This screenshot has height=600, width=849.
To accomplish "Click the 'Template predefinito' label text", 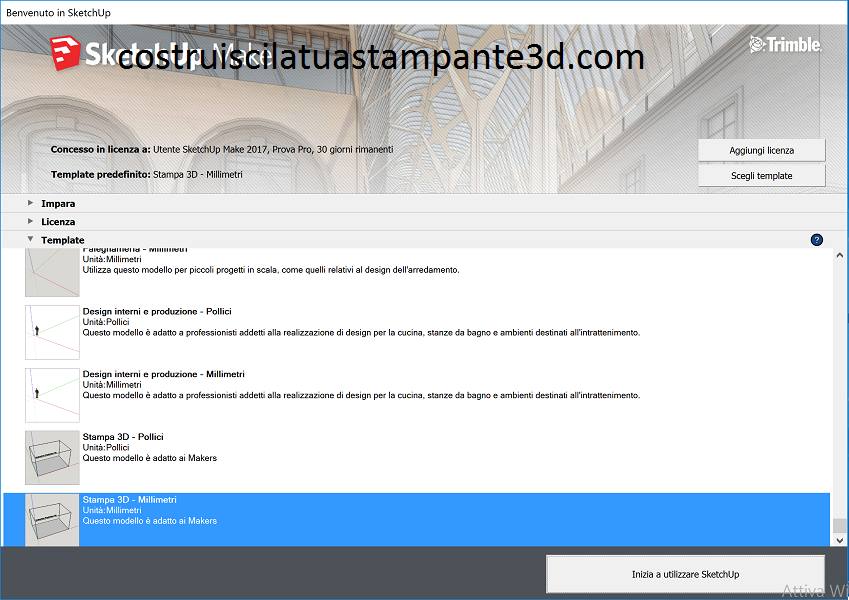I will [101, 174].
